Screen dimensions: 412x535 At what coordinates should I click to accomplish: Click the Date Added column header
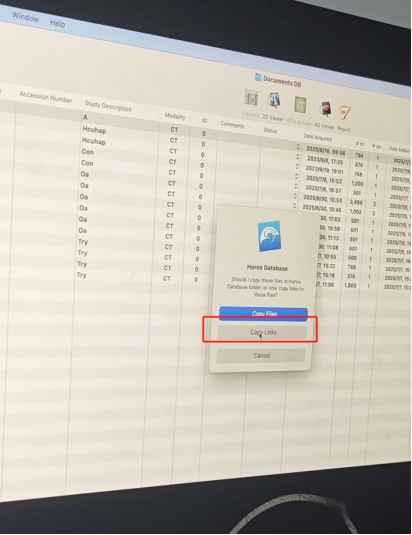point(399,149)
